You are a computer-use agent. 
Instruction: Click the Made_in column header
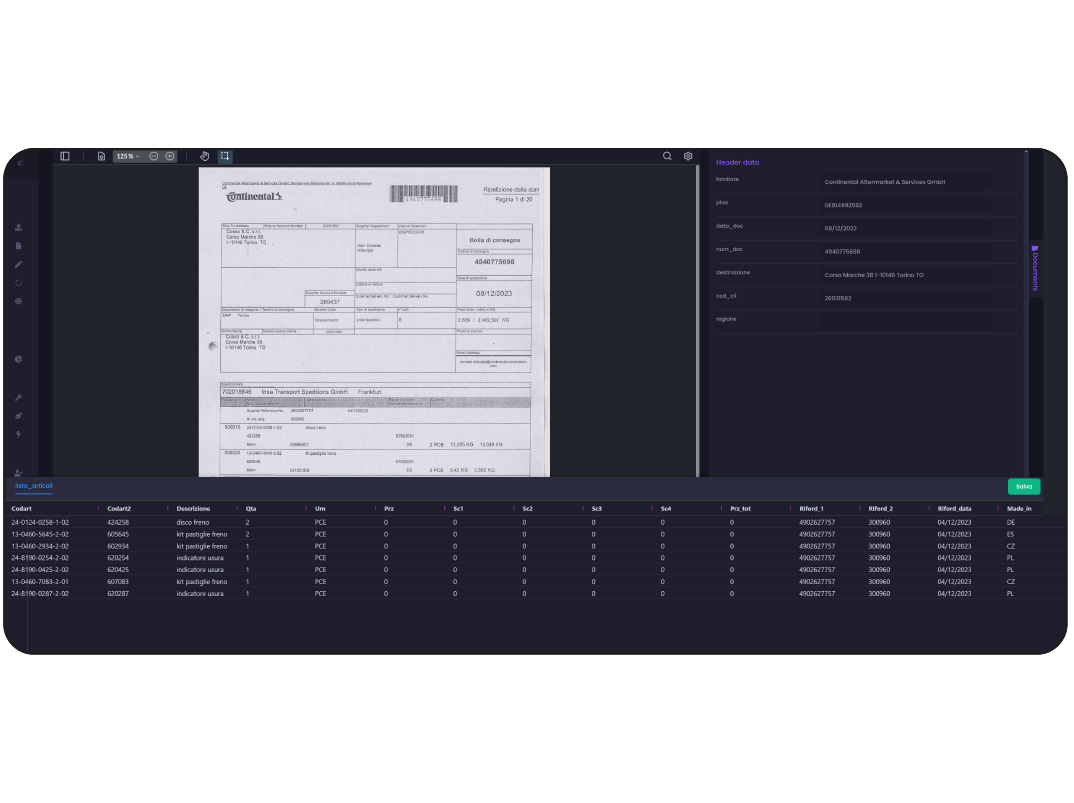[x=1019, y=509]
